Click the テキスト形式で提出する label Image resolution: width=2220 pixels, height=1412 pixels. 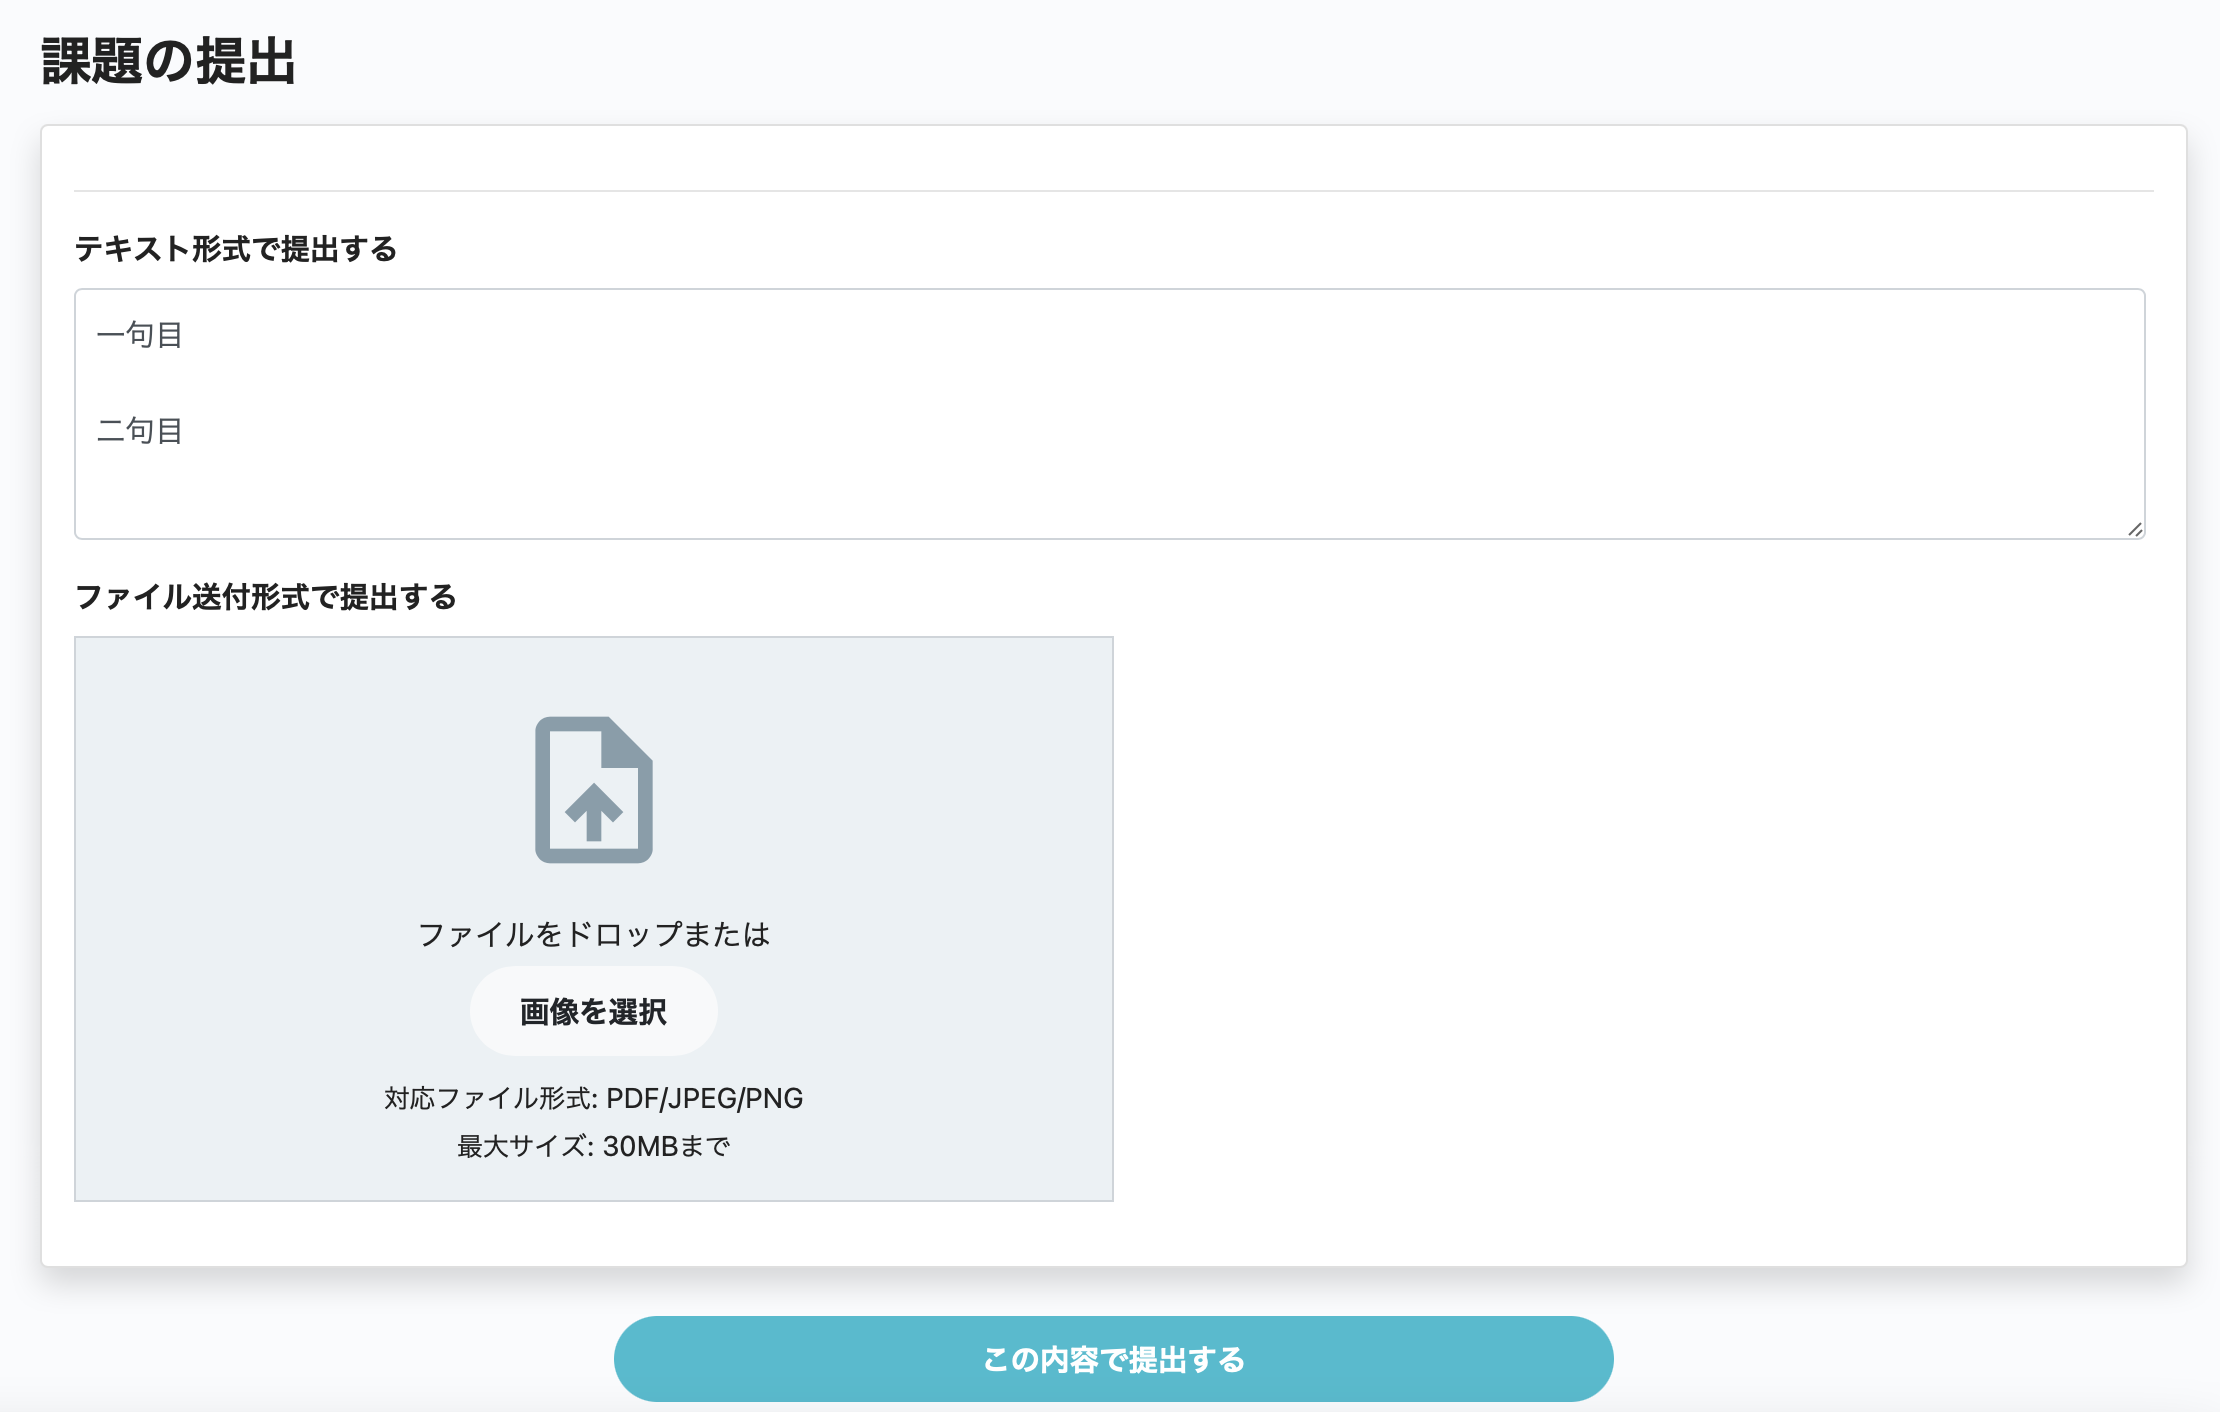[x=236, y=249]
